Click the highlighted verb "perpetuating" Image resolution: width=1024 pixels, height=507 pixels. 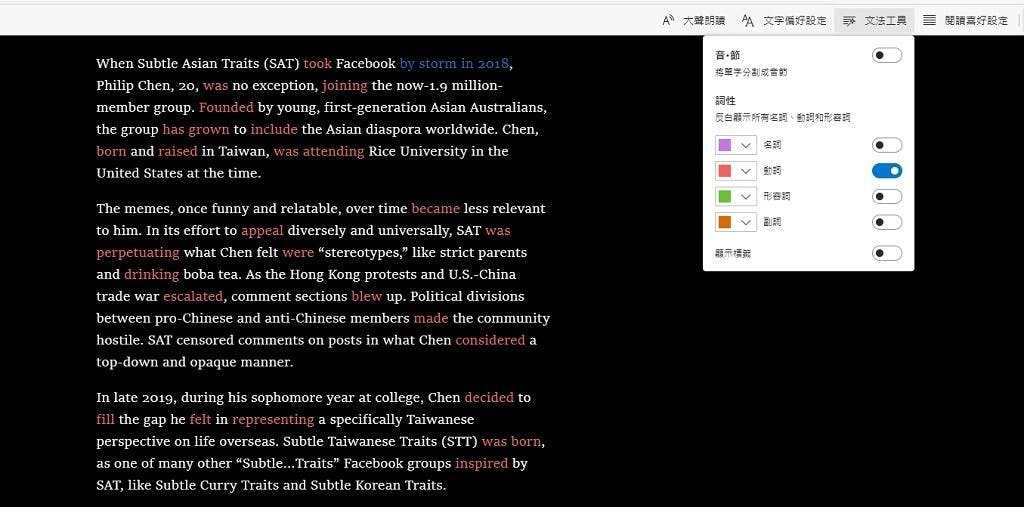point(138,253)
